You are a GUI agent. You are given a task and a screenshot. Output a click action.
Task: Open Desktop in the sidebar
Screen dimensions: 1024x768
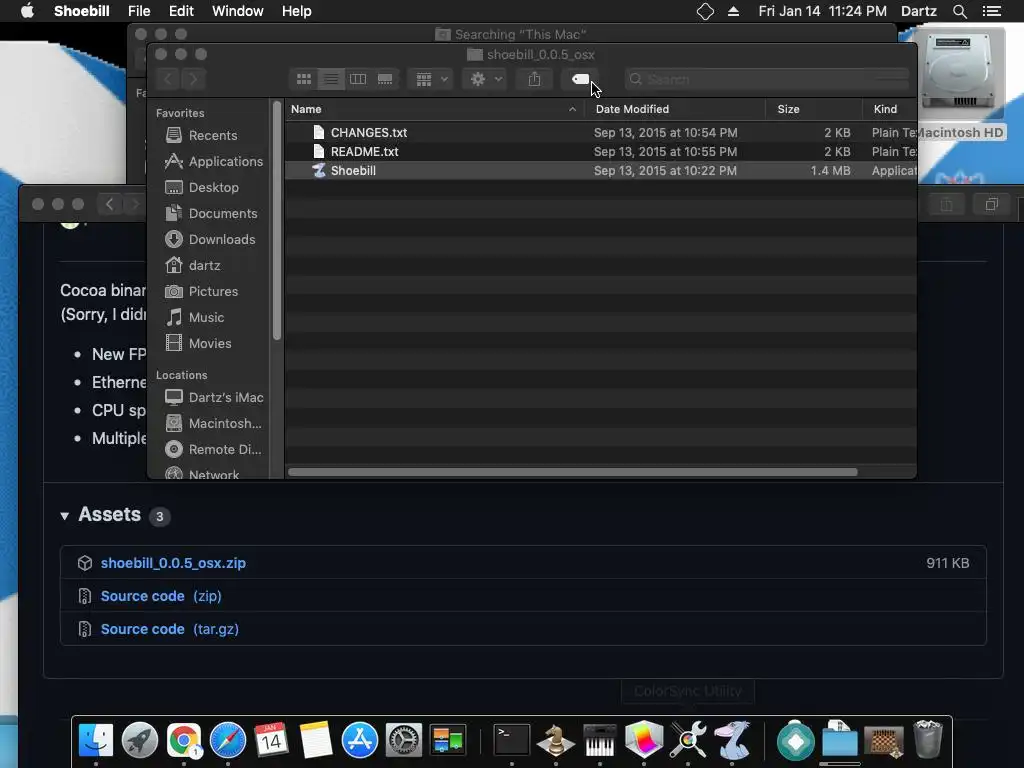pos(202,187)
